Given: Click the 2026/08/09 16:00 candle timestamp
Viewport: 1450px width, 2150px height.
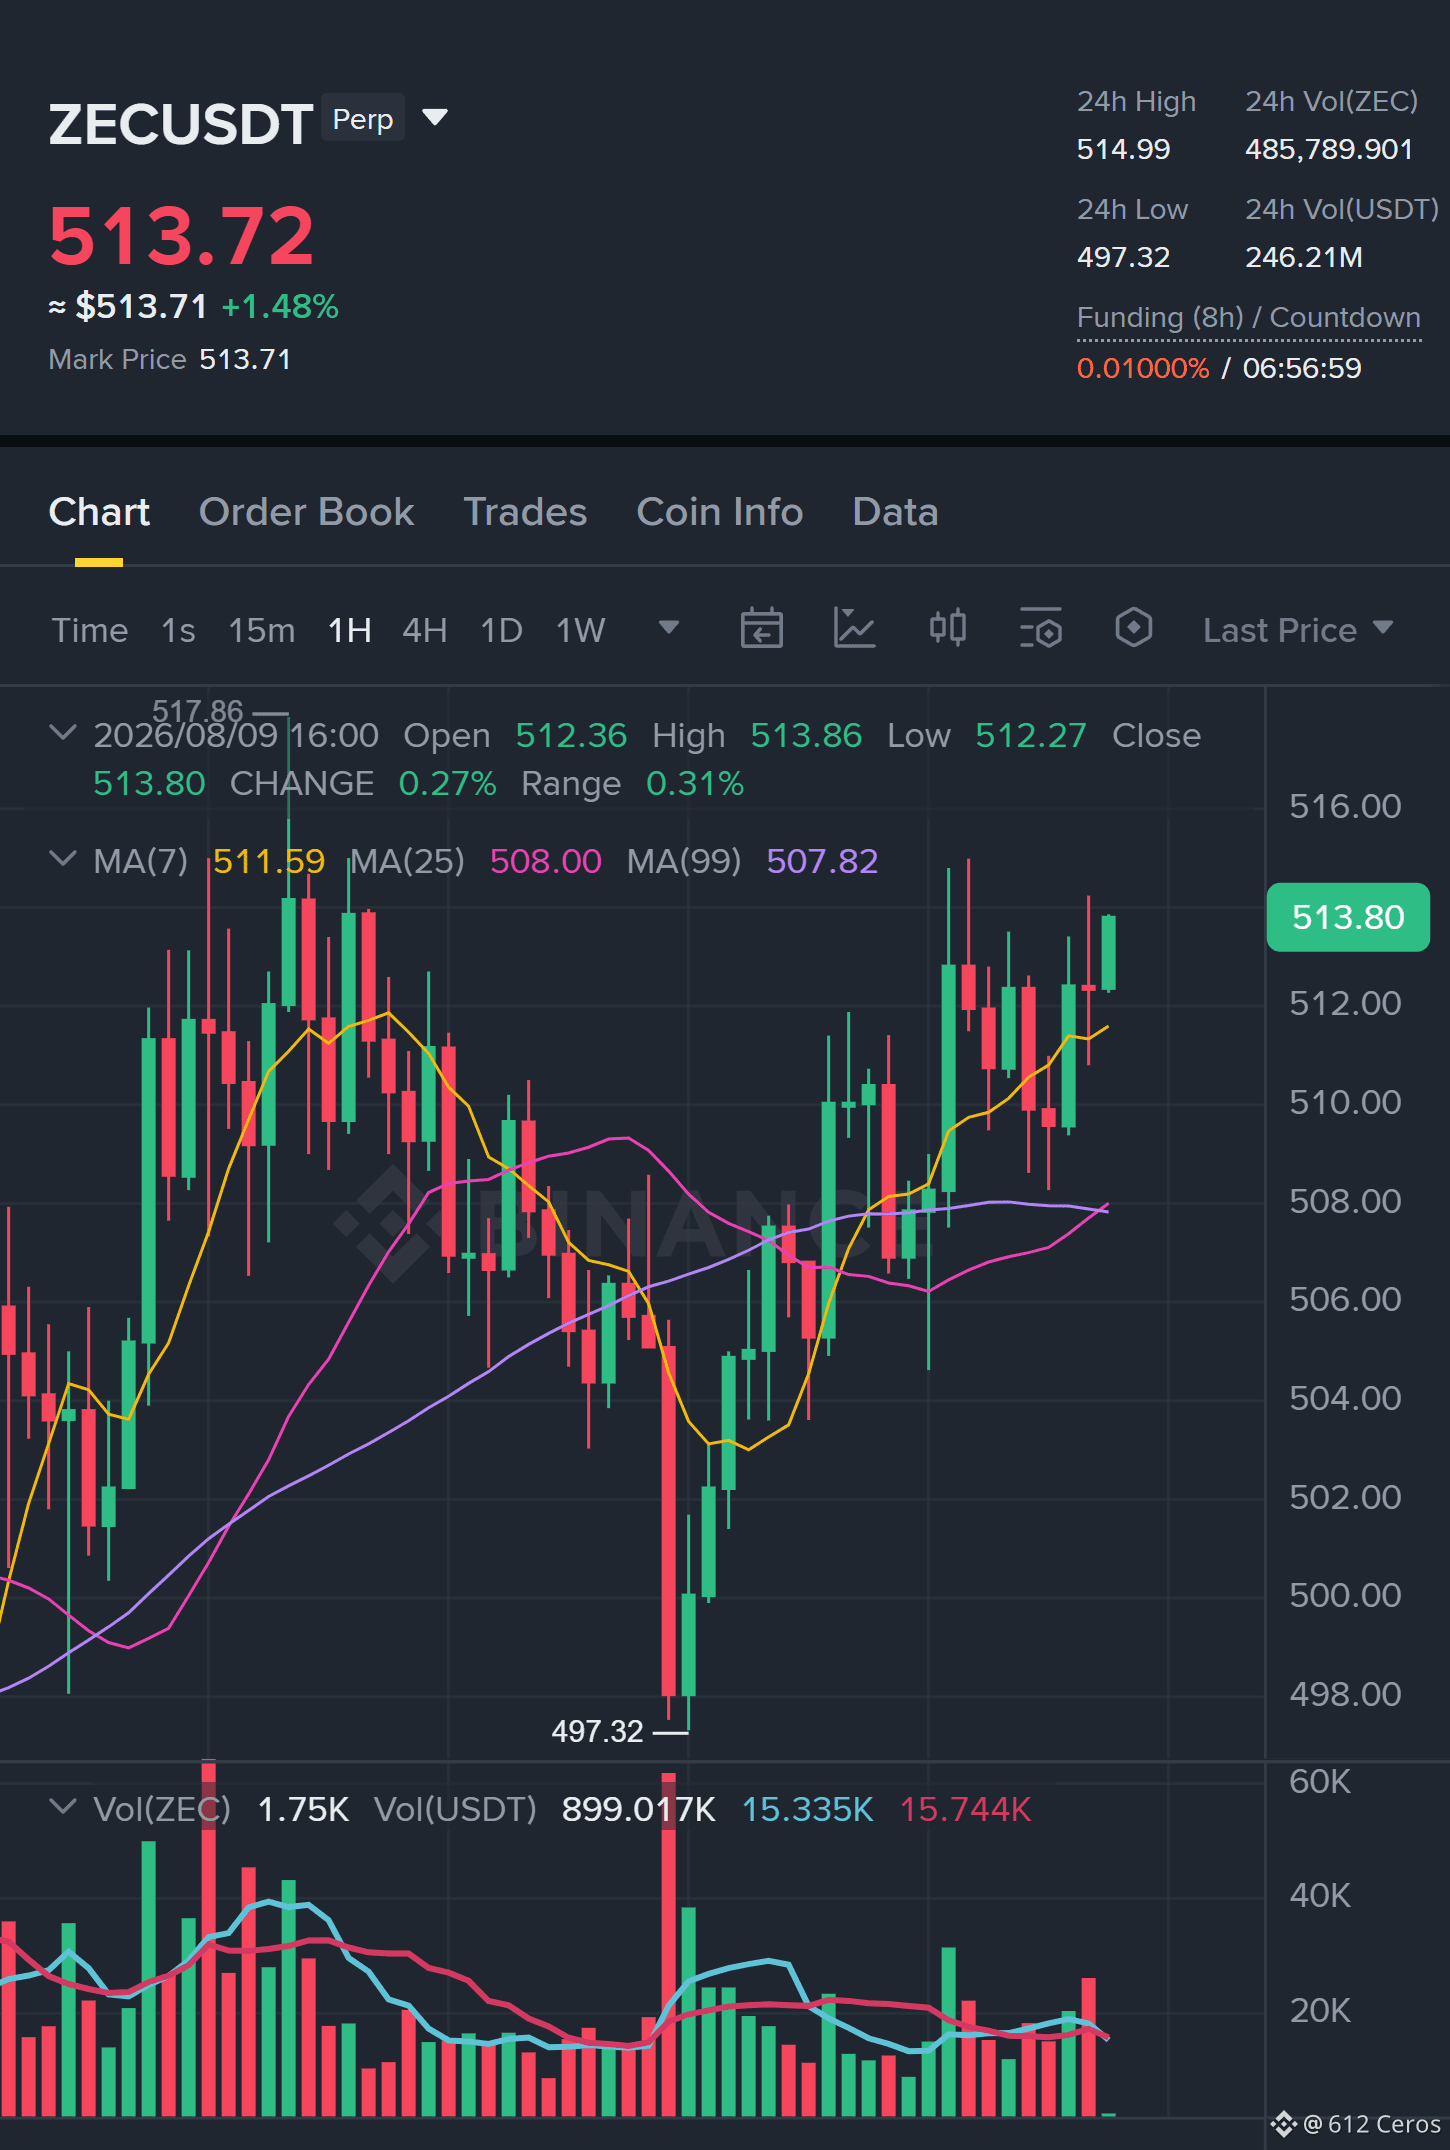Looking at the screenshot, I should click(236, 735).
